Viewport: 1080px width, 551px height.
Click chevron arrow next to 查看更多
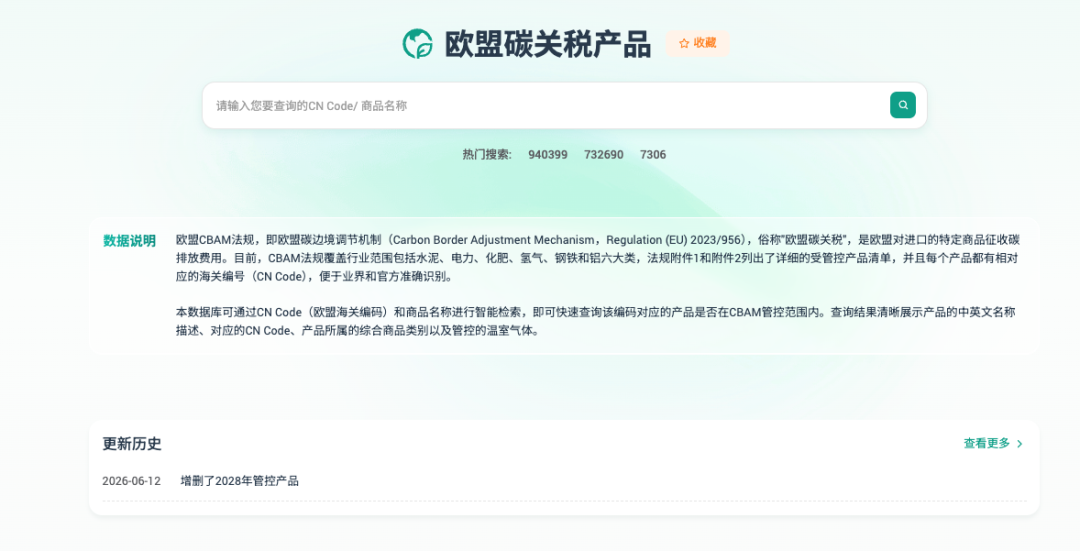tap(1020, 444)
